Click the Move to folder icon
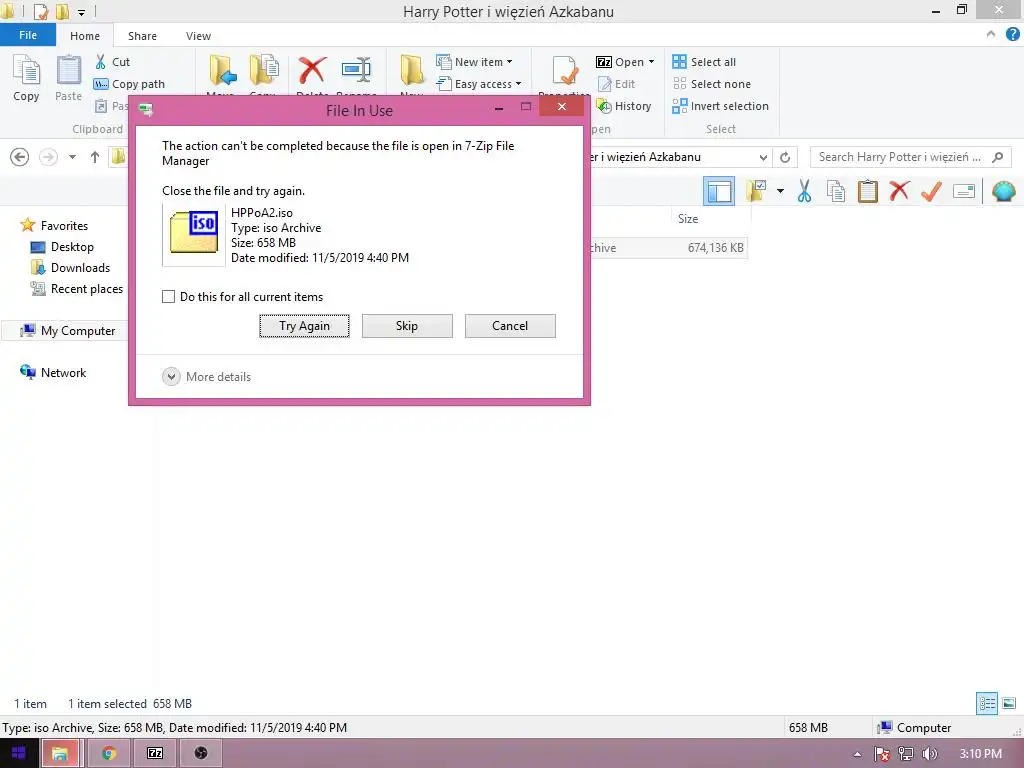The width and height of the screenshot is (1024, 768). (222, 70)
